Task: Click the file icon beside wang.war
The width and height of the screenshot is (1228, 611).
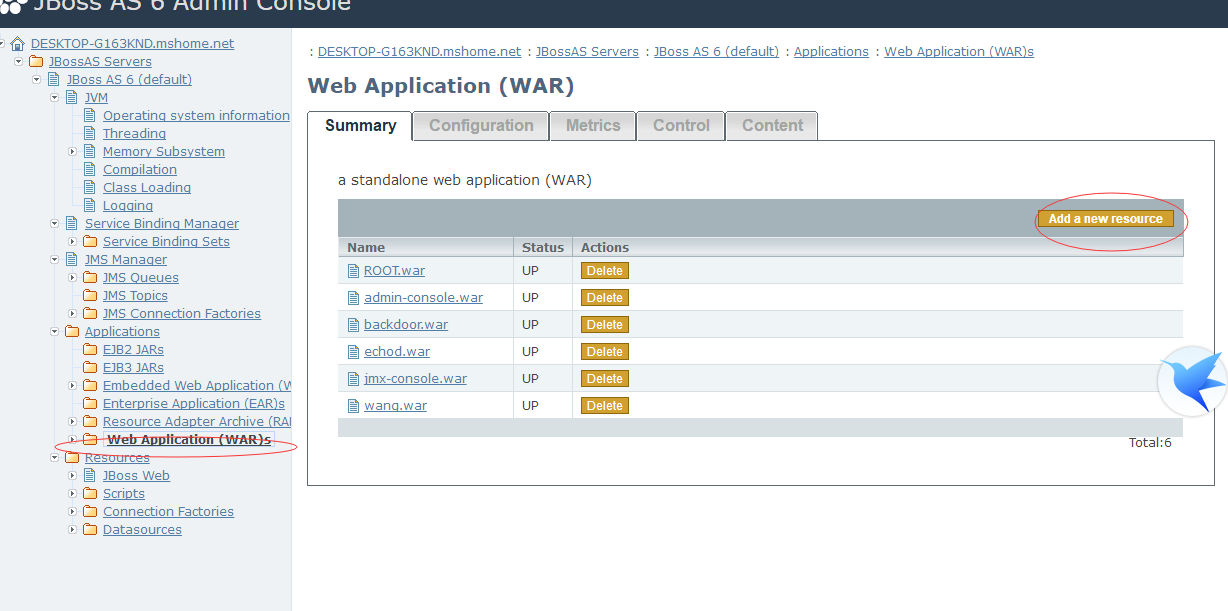Action: 353,406
